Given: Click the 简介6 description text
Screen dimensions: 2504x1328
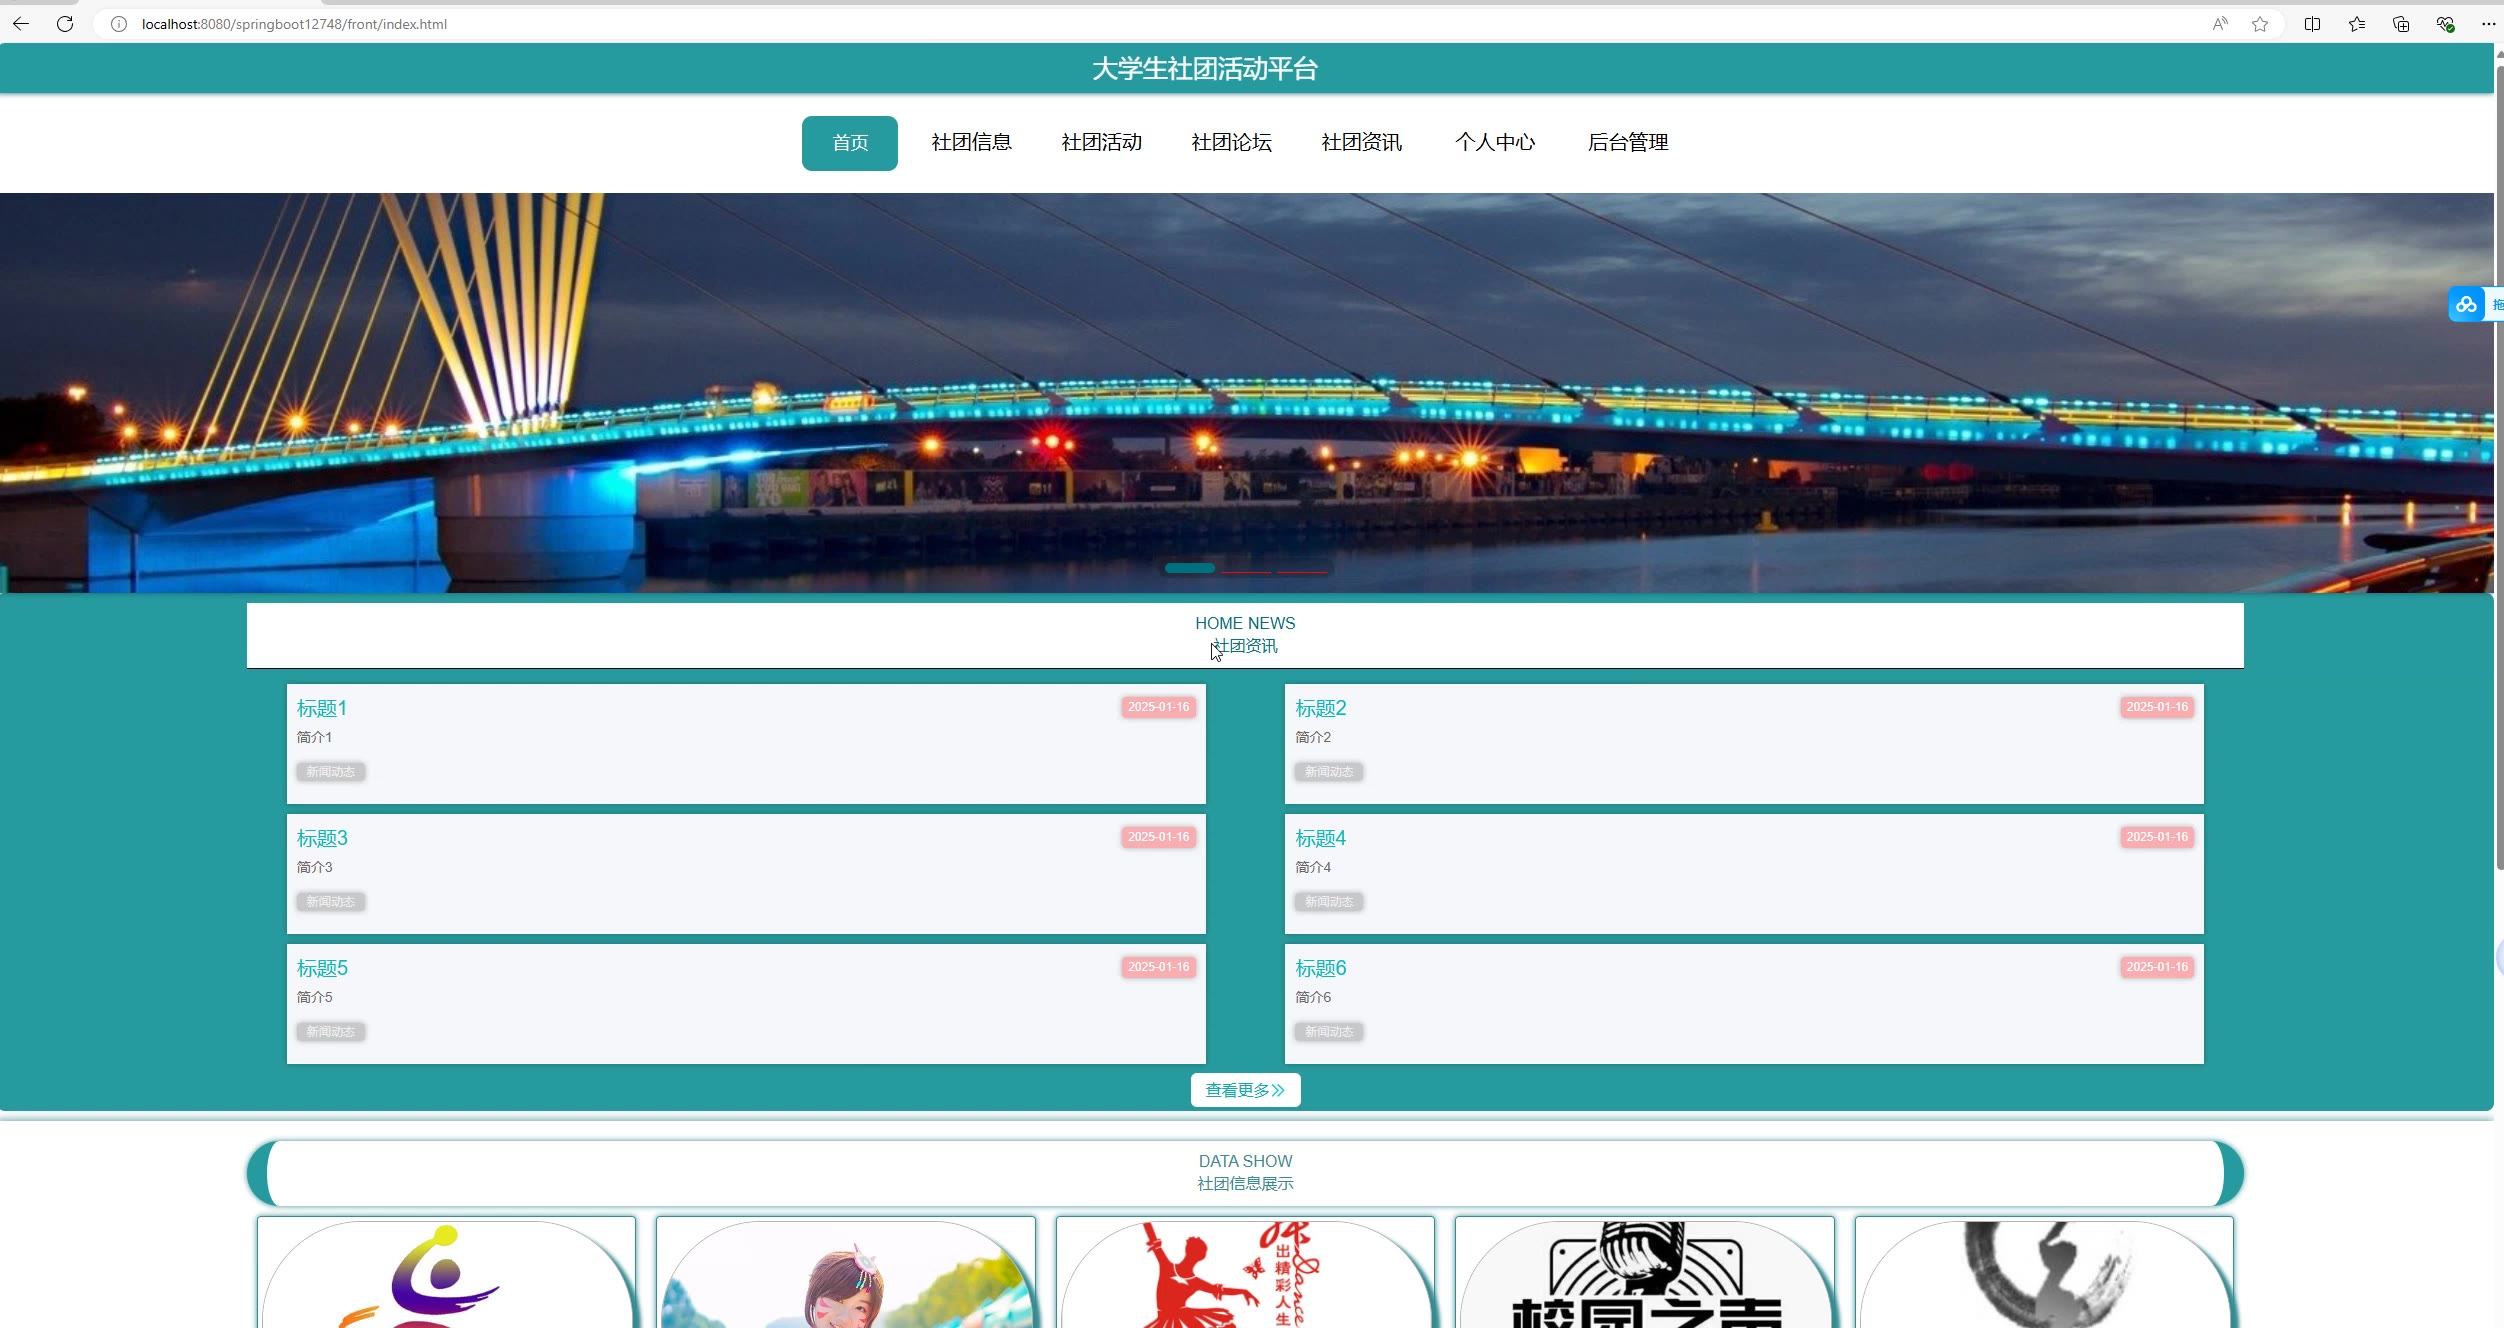Looking at the screenshot, I should click(x=1313, y=998).
